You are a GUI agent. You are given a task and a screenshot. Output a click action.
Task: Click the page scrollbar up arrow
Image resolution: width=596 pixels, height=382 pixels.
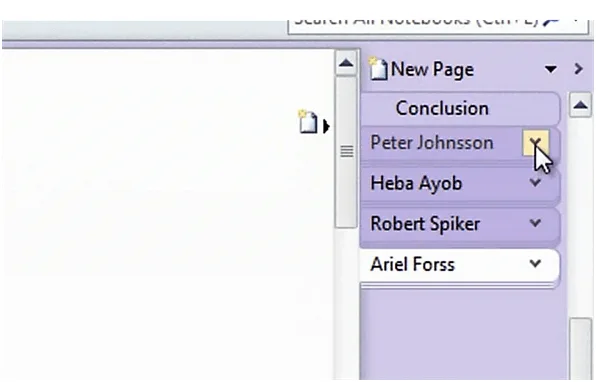[x=346, y=63]
